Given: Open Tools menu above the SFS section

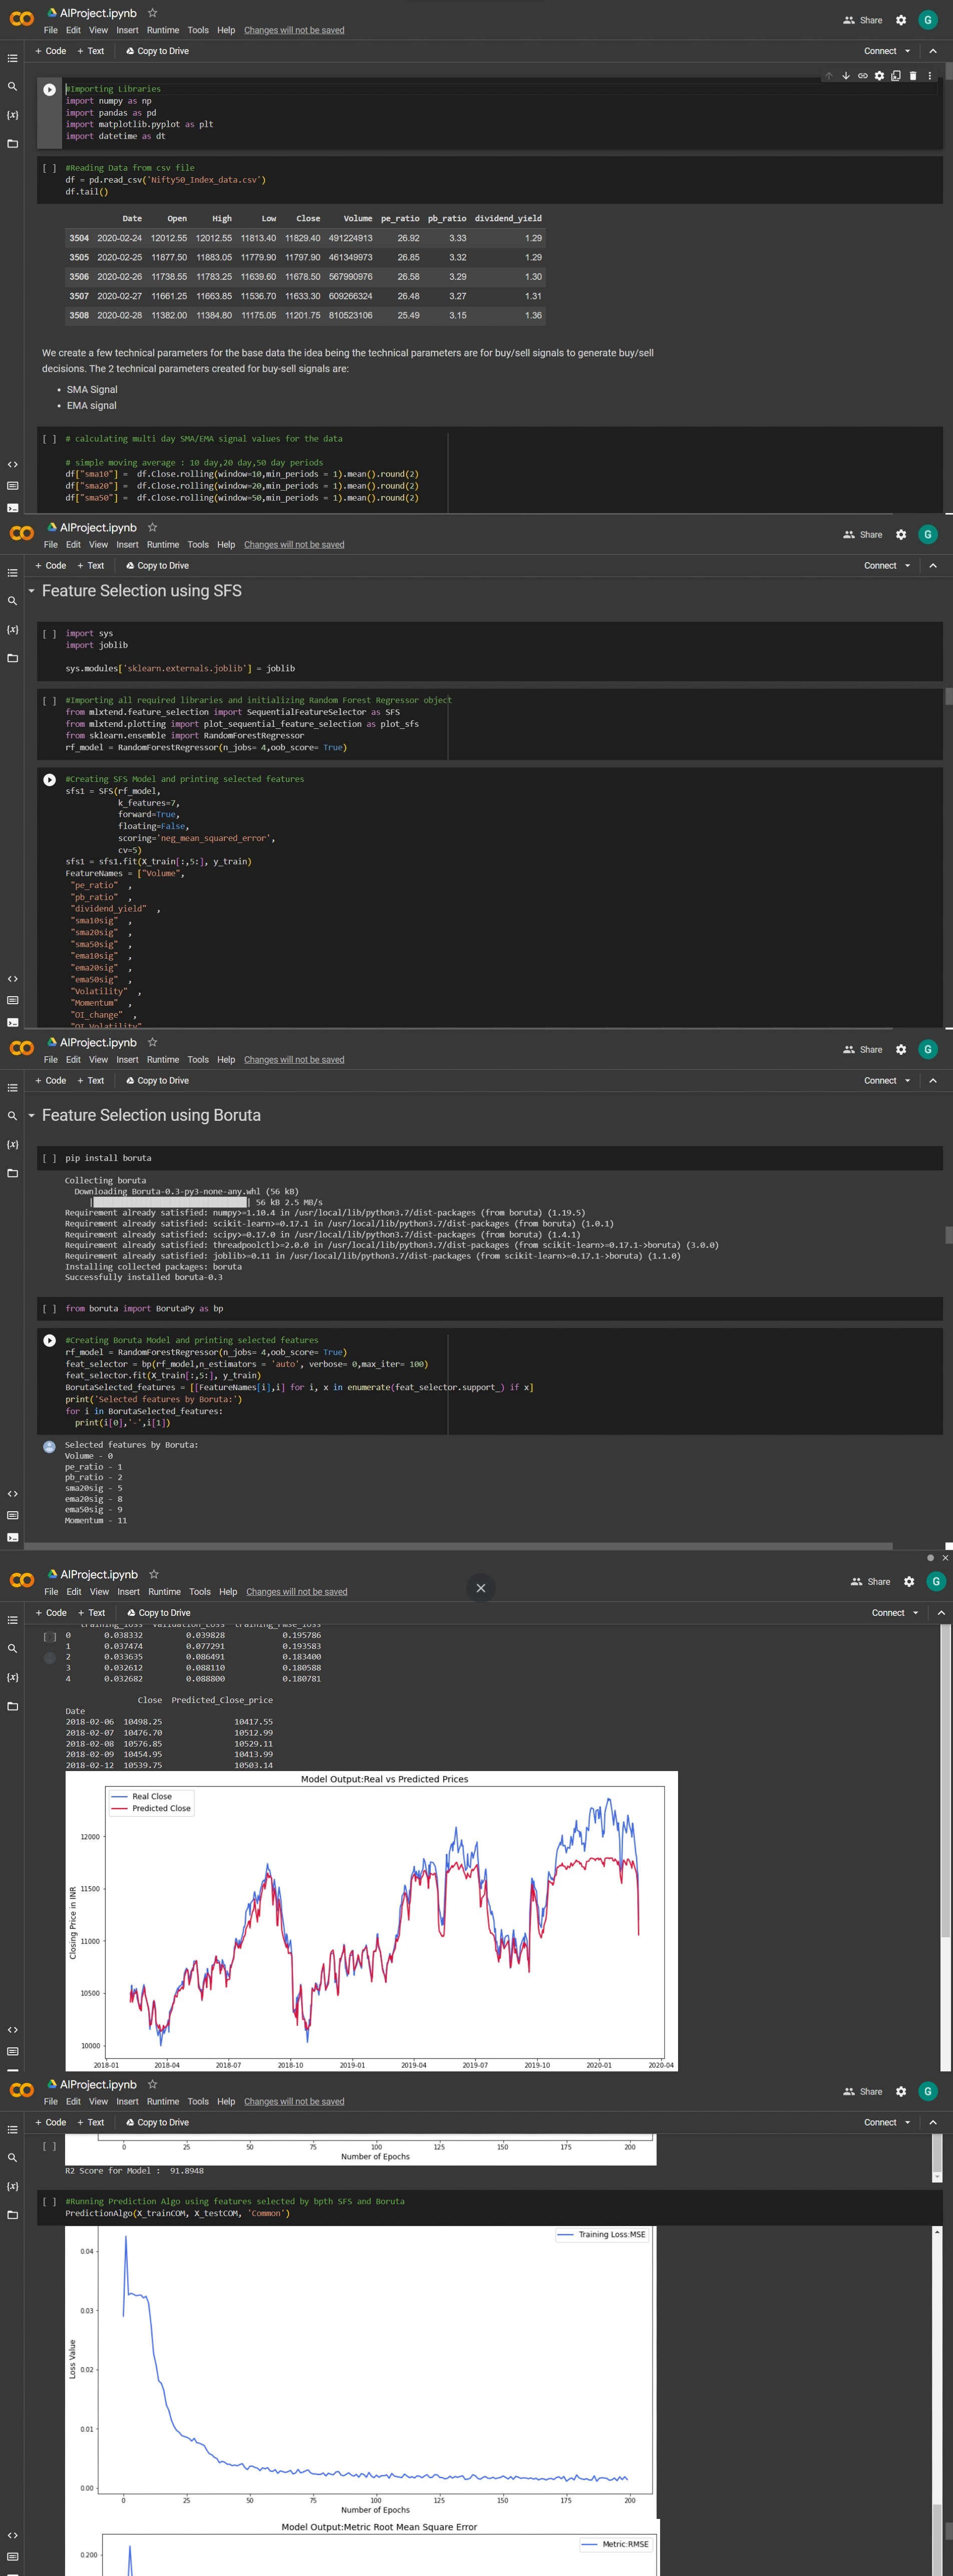Looking at the screenshot, I should coord(198,545).
